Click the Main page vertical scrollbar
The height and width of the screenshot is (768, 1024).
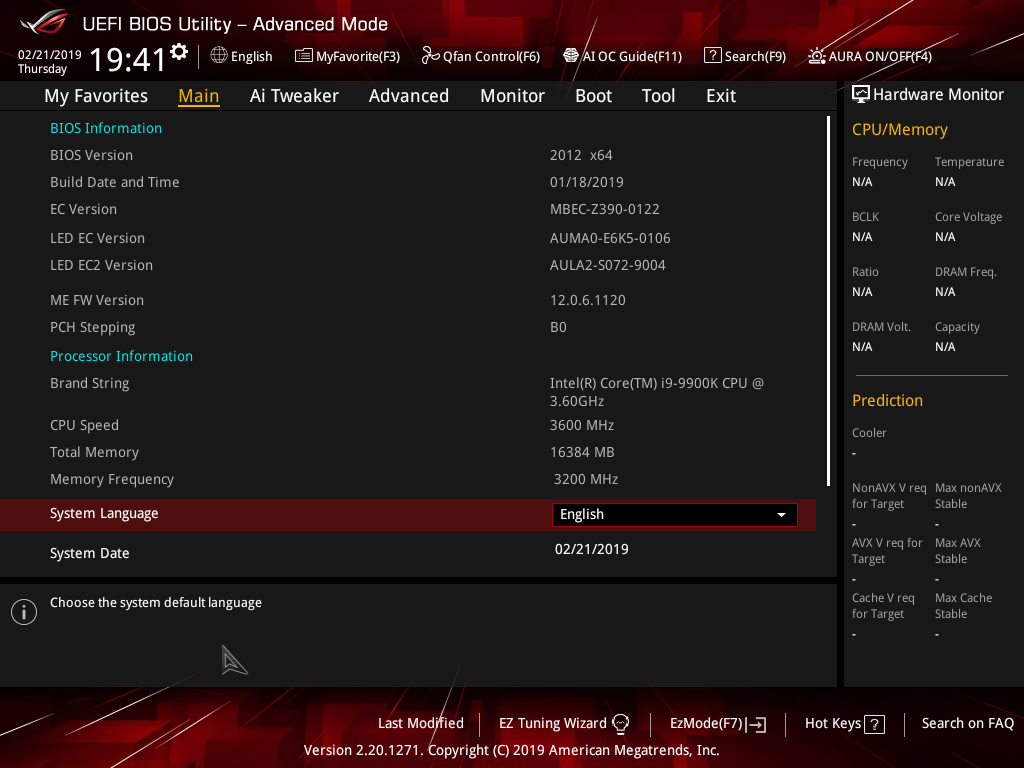pos(828,301)
